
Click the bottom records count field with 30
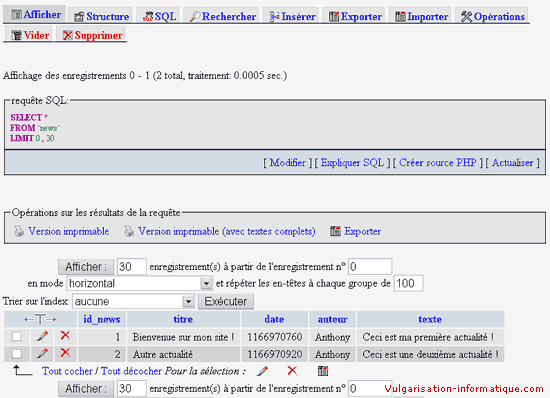pos(132,389)
